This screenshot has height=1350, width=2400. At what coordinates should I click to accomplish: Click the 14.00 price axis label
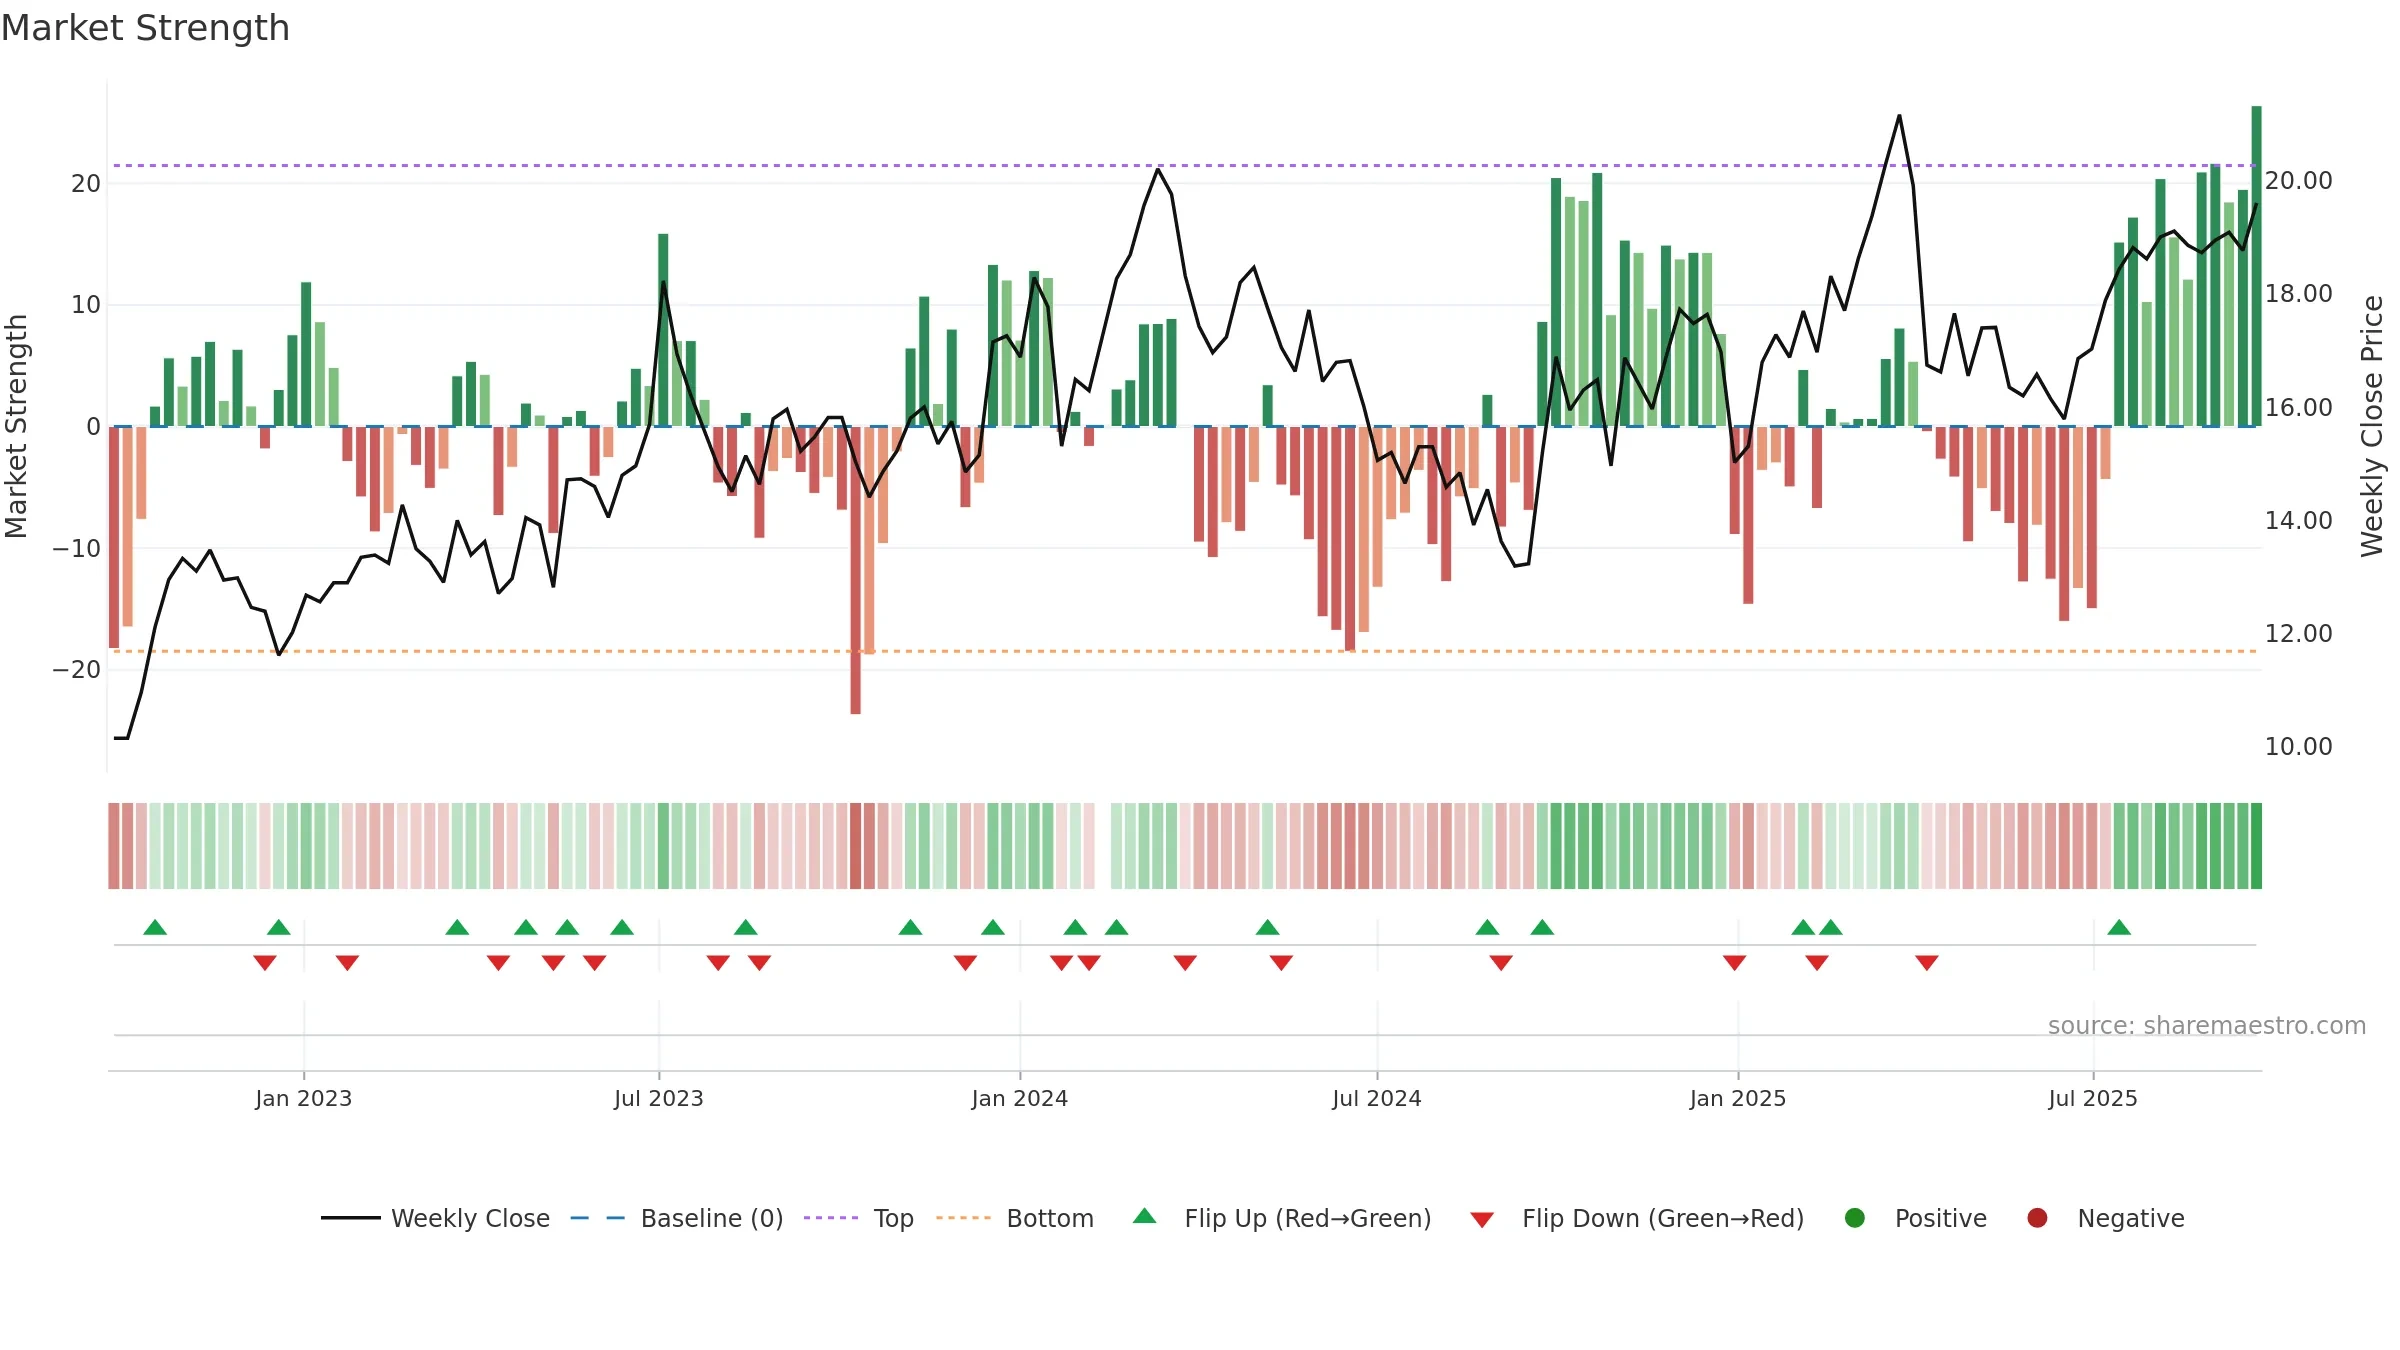tap(2298, 520)
